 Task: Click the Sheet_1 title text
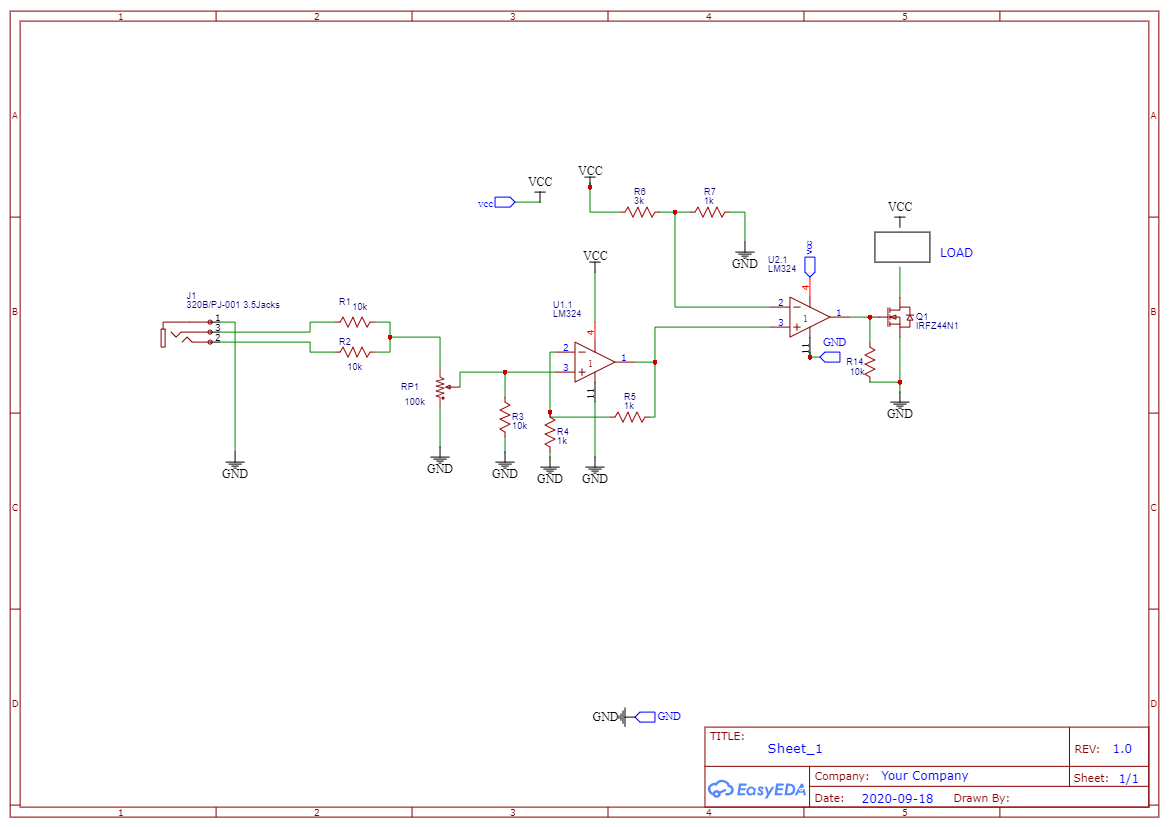pyautogui.click(x=795, y=749)
